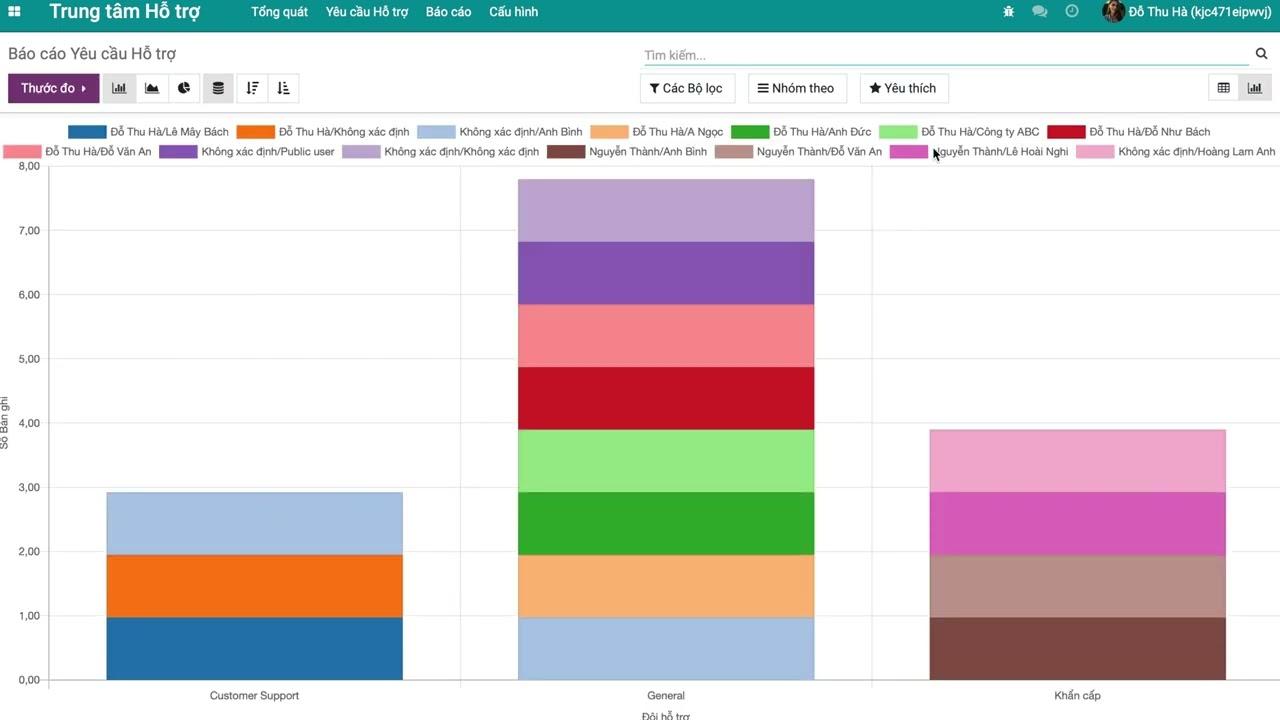Open the apps grid menu
1280x720 pixels.
point(15,12)
